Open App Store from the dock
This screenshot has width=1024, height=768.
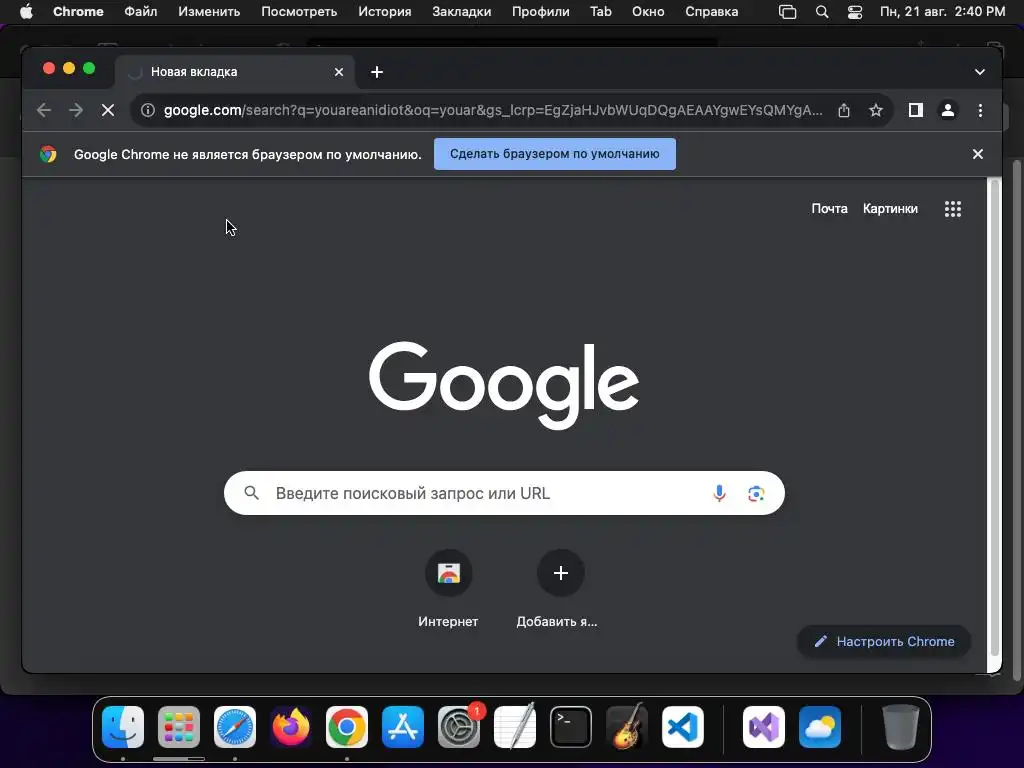pos(403,727)
